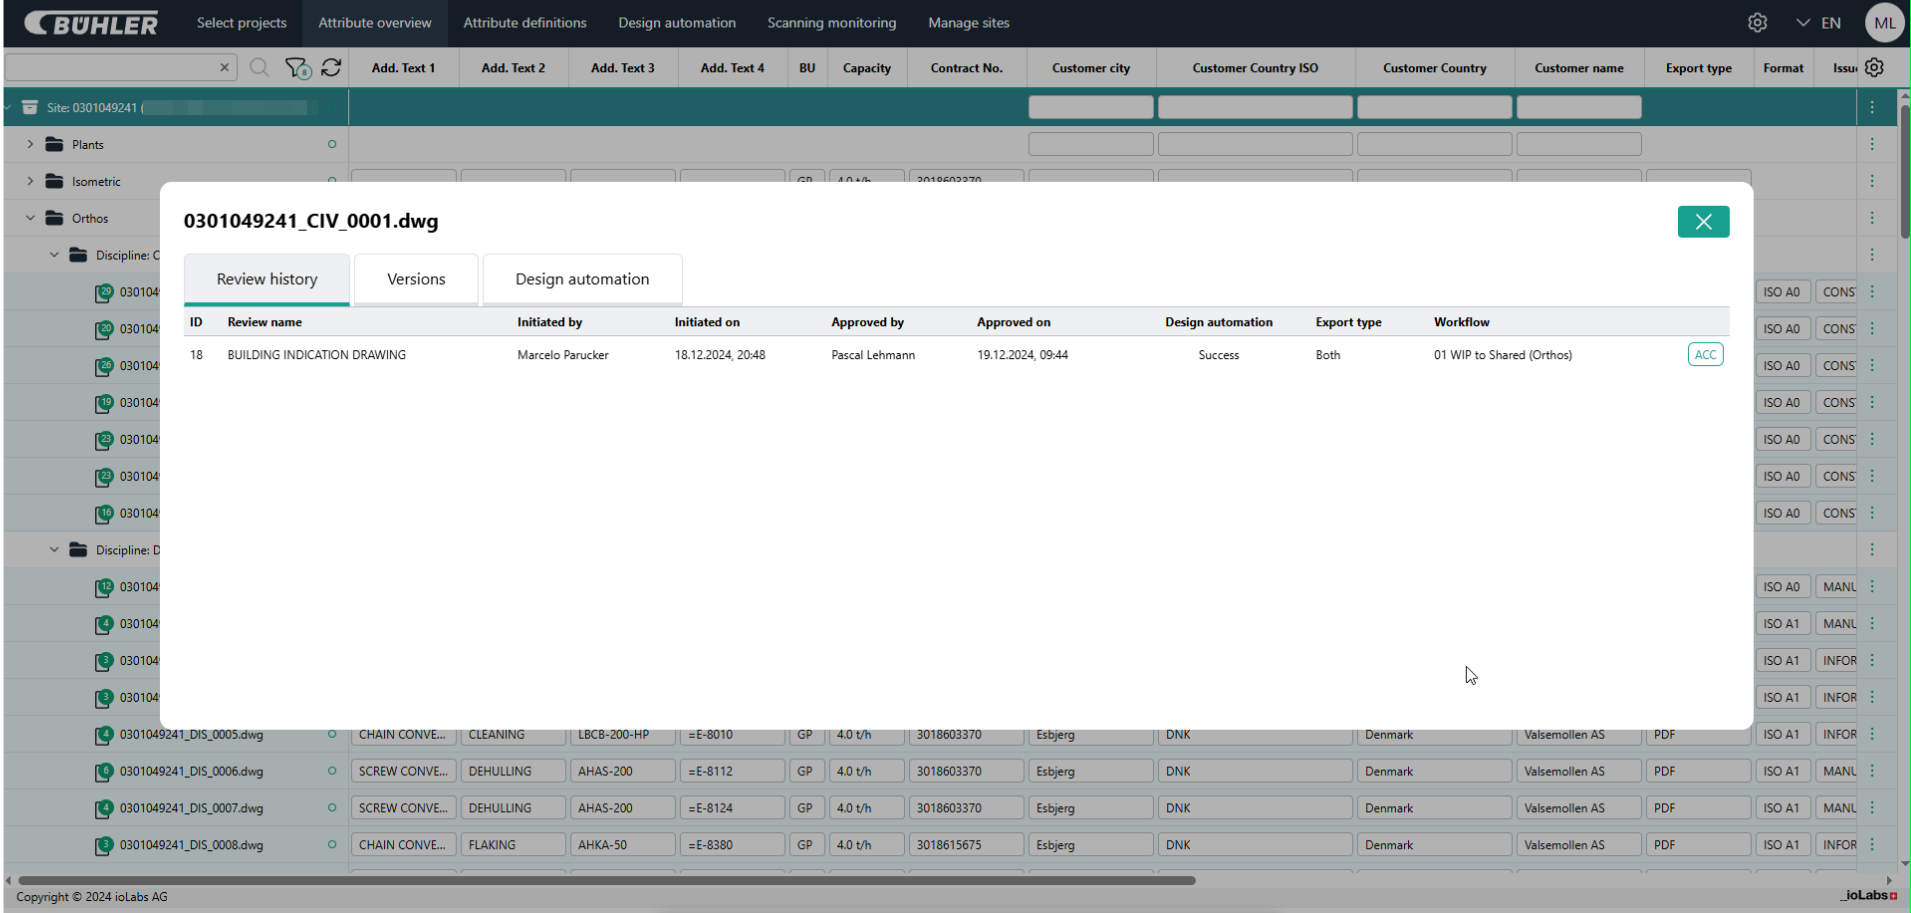Expand the Isometric folder
1911x913 pixels.
point(30,181)
